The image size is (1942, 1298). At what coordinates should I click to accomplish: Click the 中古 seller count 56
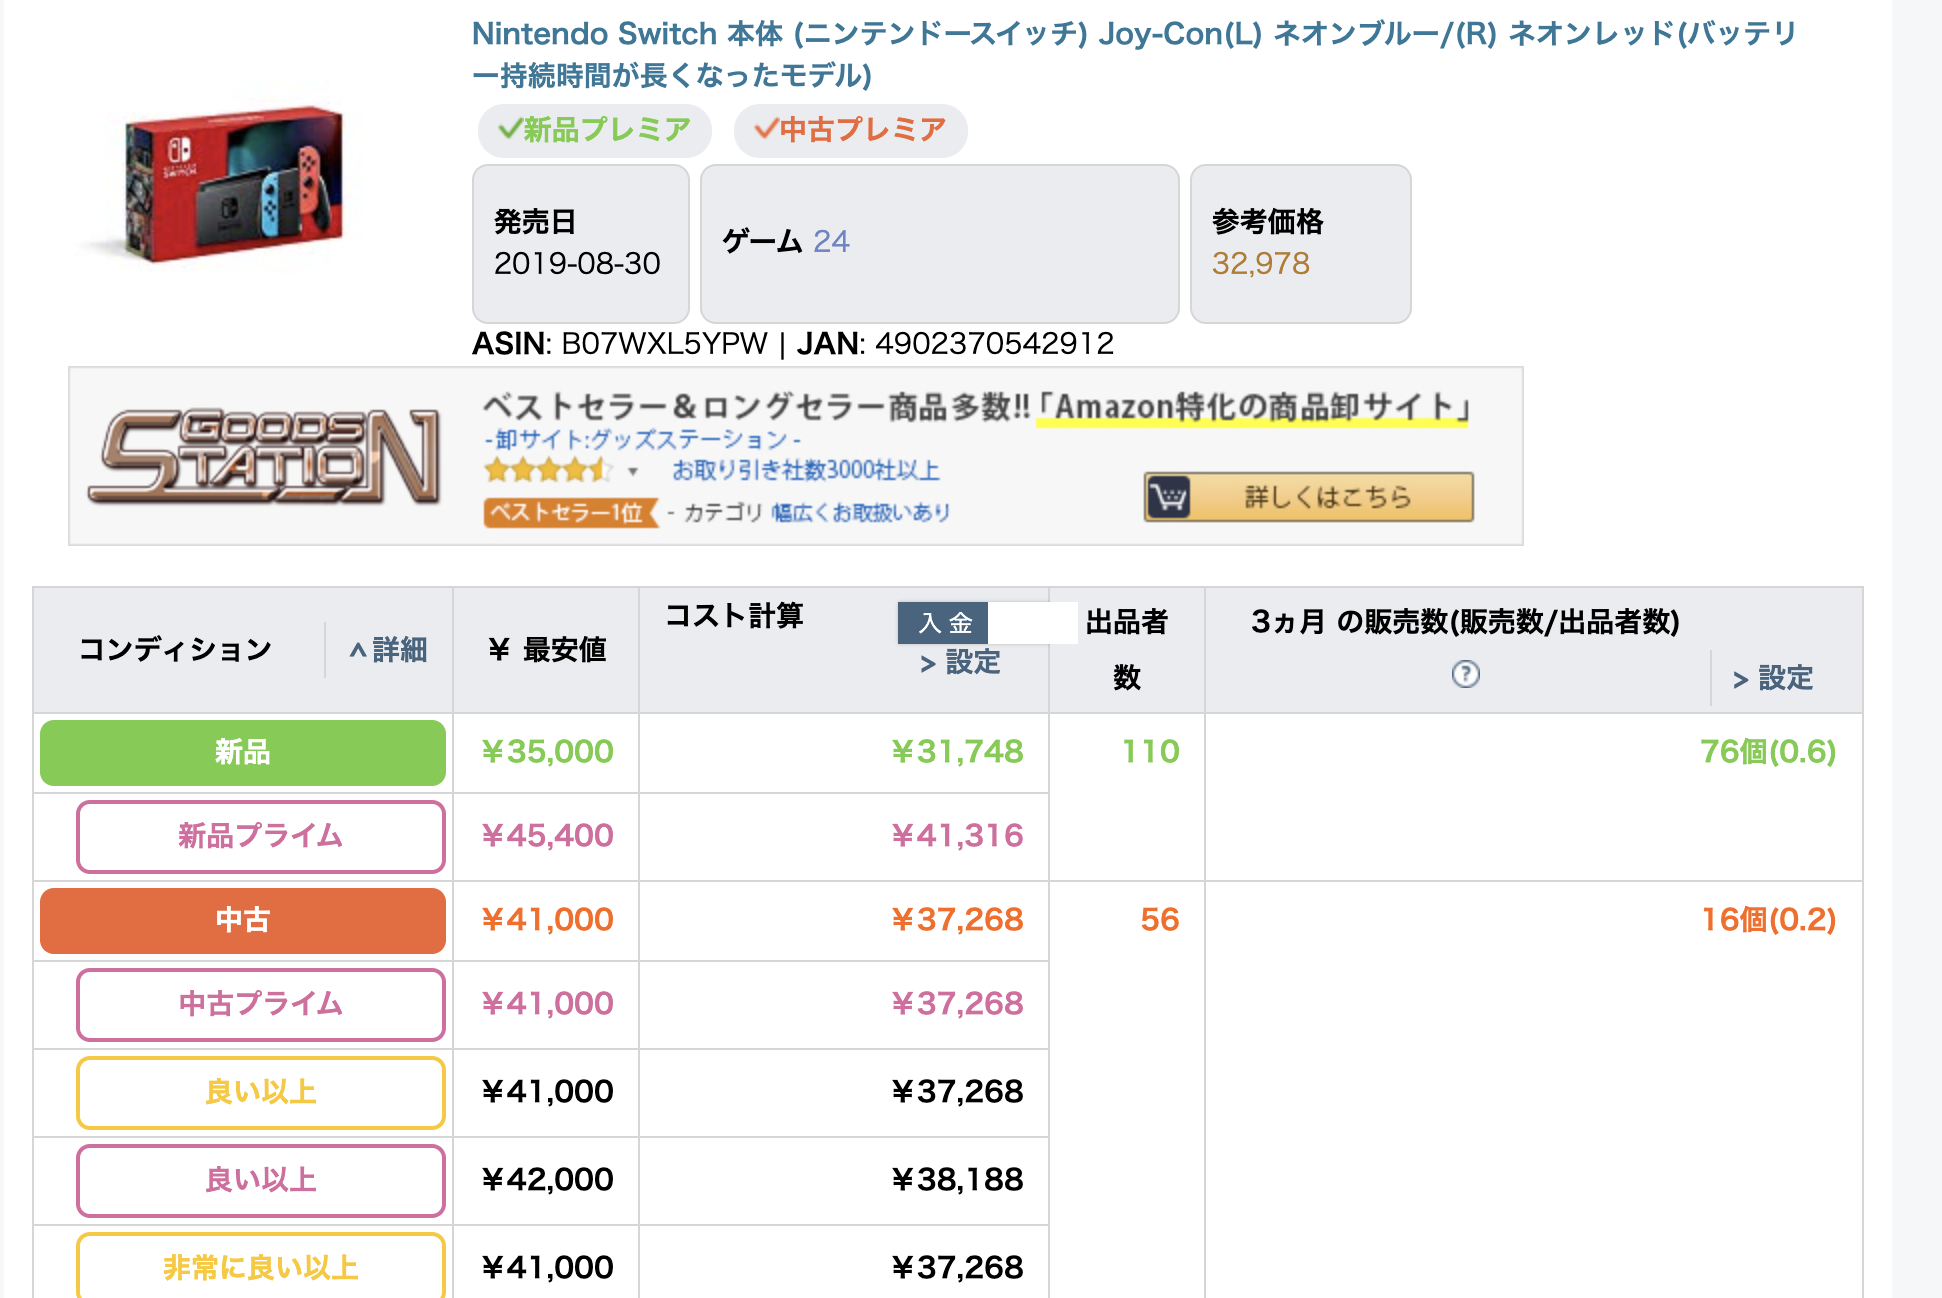(x=1160, y=920)
